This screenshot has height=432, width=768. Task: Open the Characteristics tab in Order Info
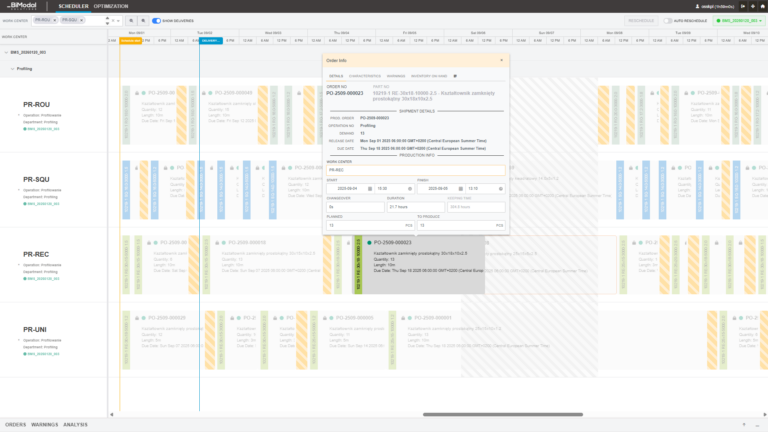click(365, 75)
